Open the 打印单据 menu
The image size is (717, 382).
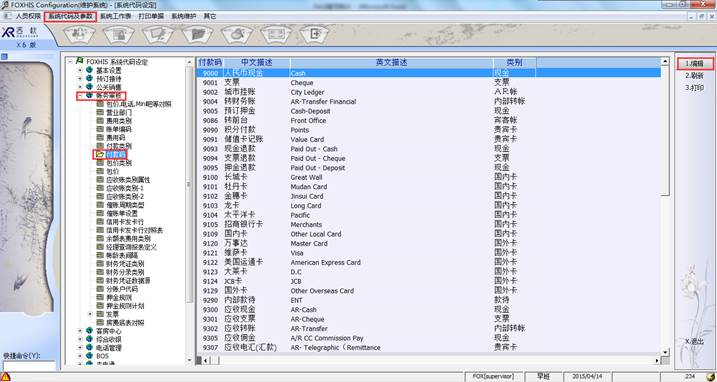tap(151, 16)
